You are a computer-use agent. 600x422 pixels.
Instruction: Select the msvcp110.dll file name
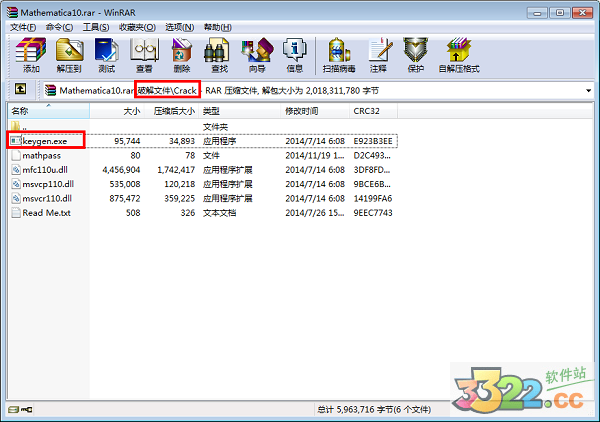pos(48,184)
